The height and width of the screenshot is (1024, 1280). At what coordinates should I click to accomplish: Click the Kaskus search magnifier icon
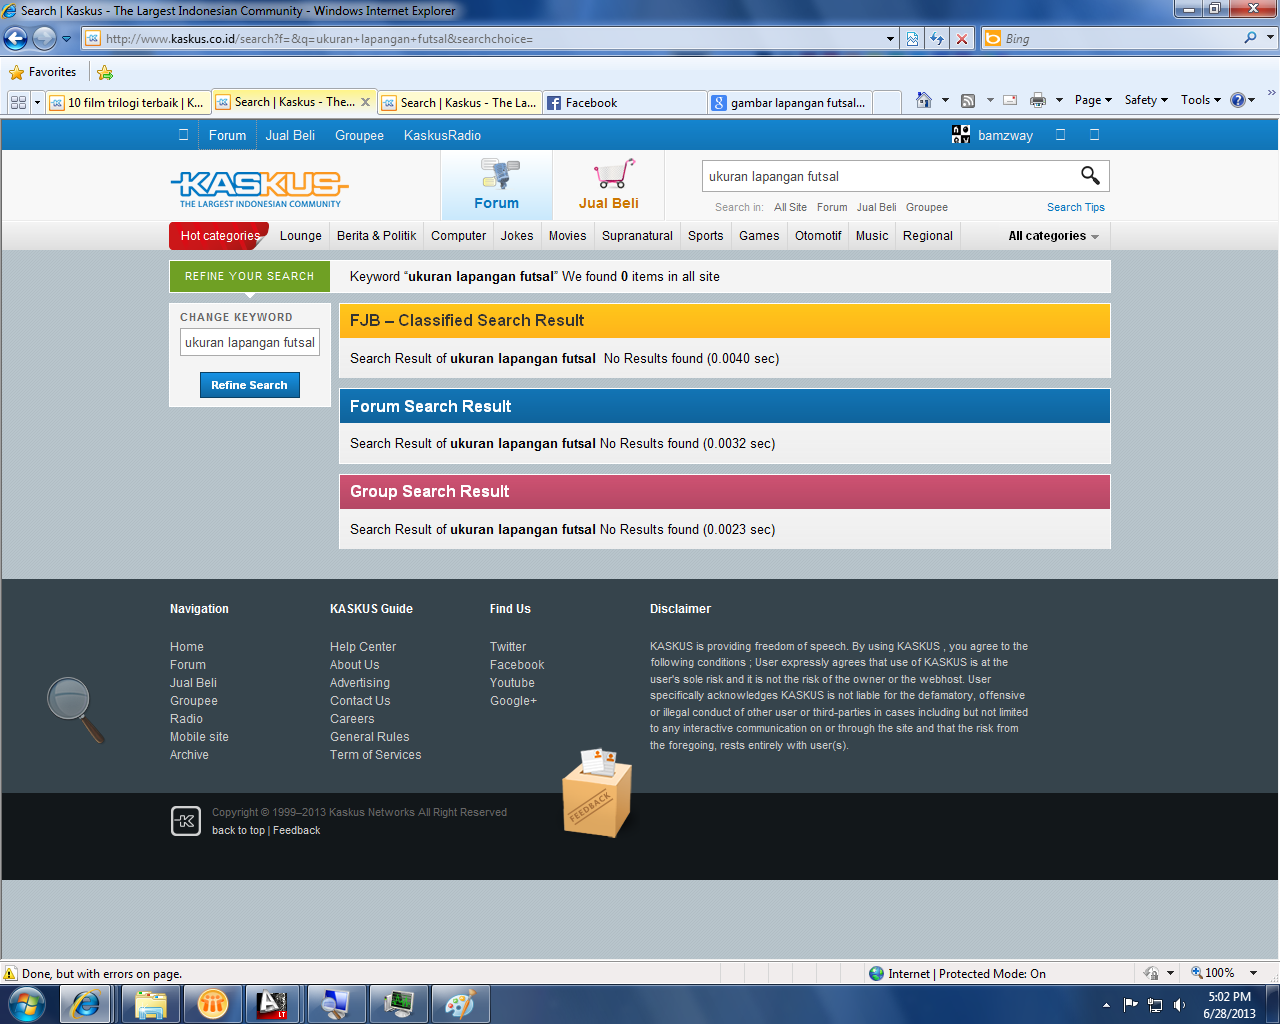(x=1090, y=176)
